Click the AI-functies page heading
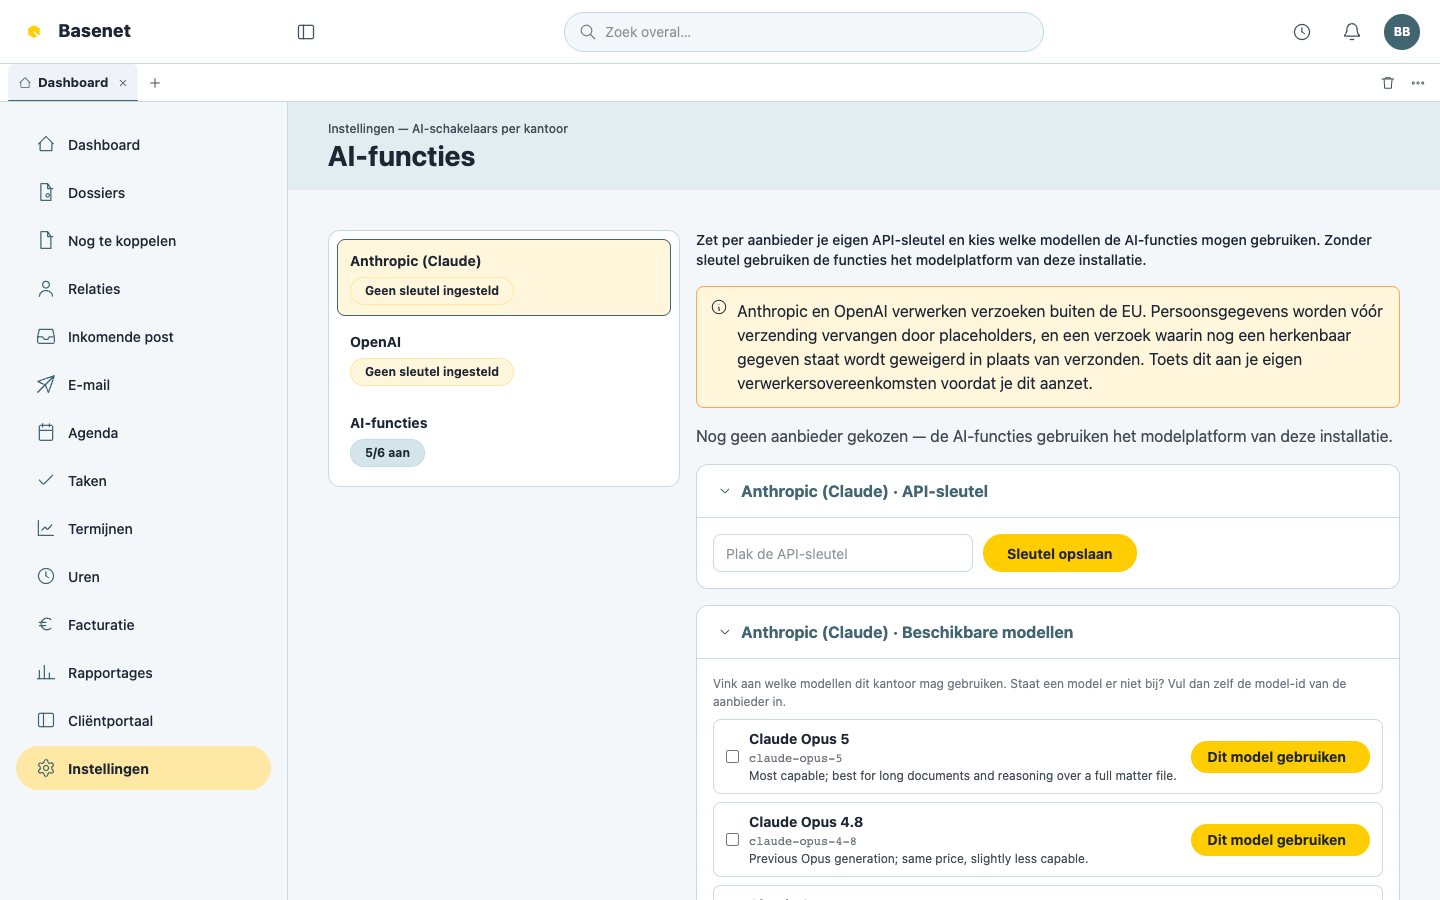The image size is (1440, 900). 402,156
